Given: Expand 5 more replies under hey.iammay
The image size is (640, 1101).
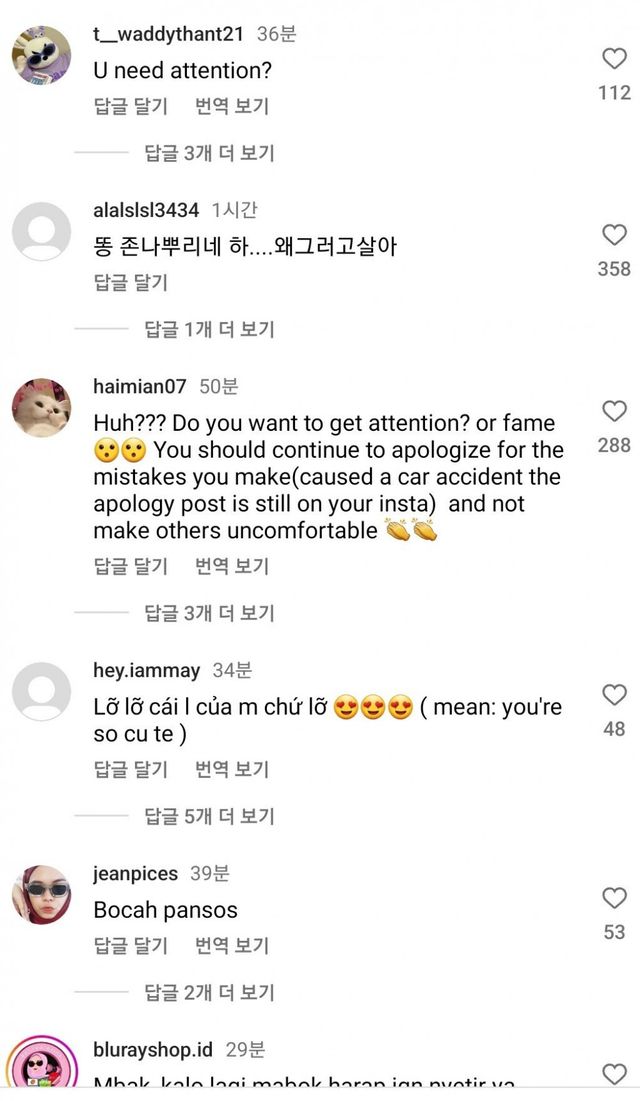Looking at the screenshot, I should 209,816.
